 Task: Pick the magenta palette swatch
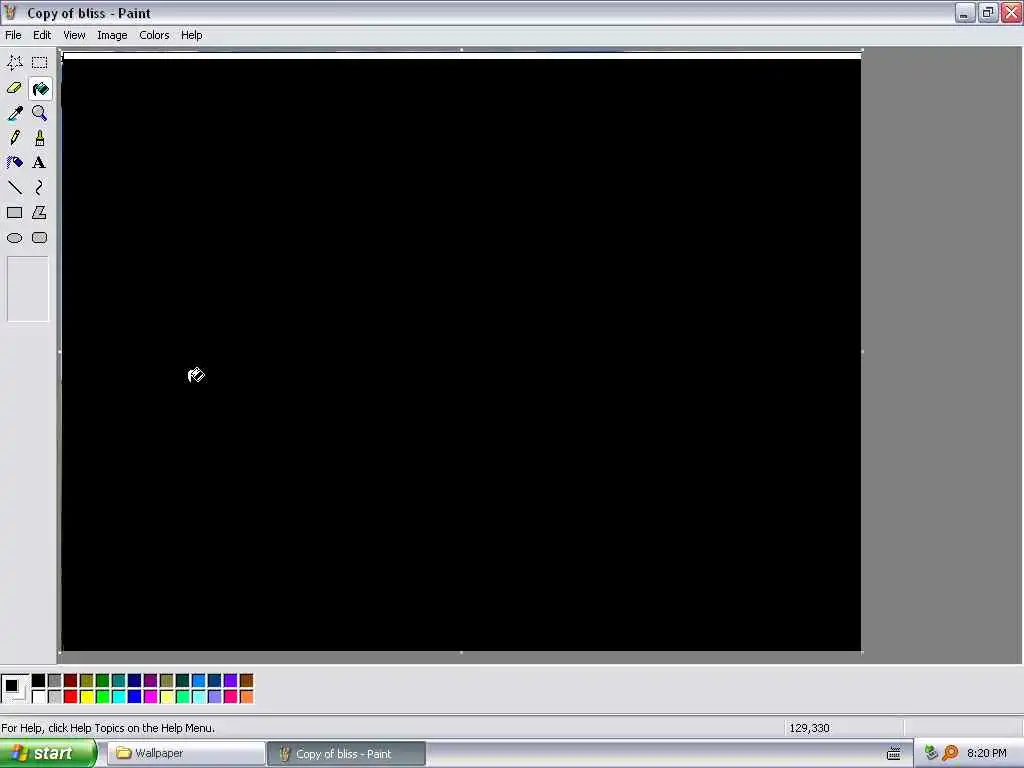(x=150, y=697)
